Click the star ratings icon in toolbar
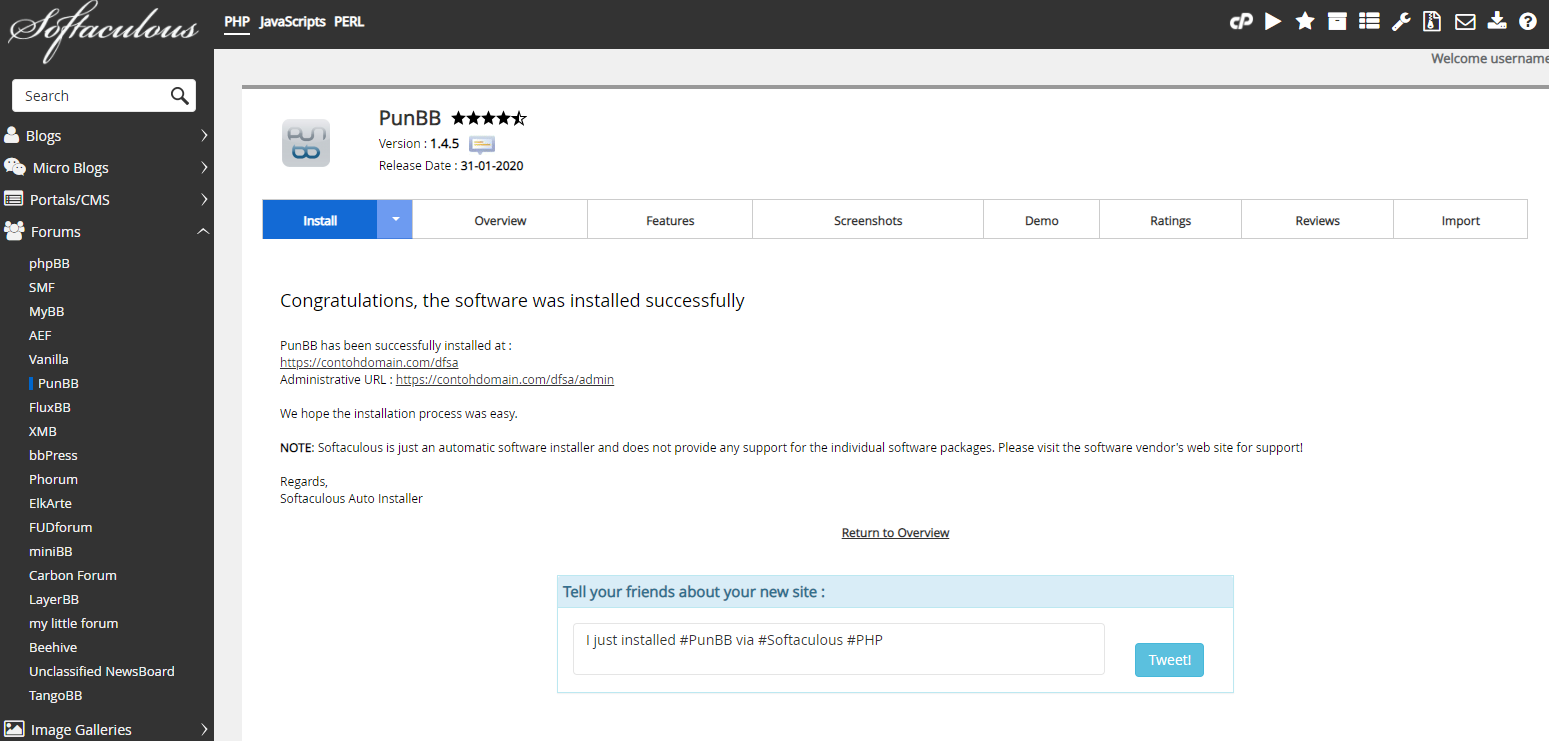This screenshot has width=1549, height=741. pyautogui.click(x=1305, y=21)
